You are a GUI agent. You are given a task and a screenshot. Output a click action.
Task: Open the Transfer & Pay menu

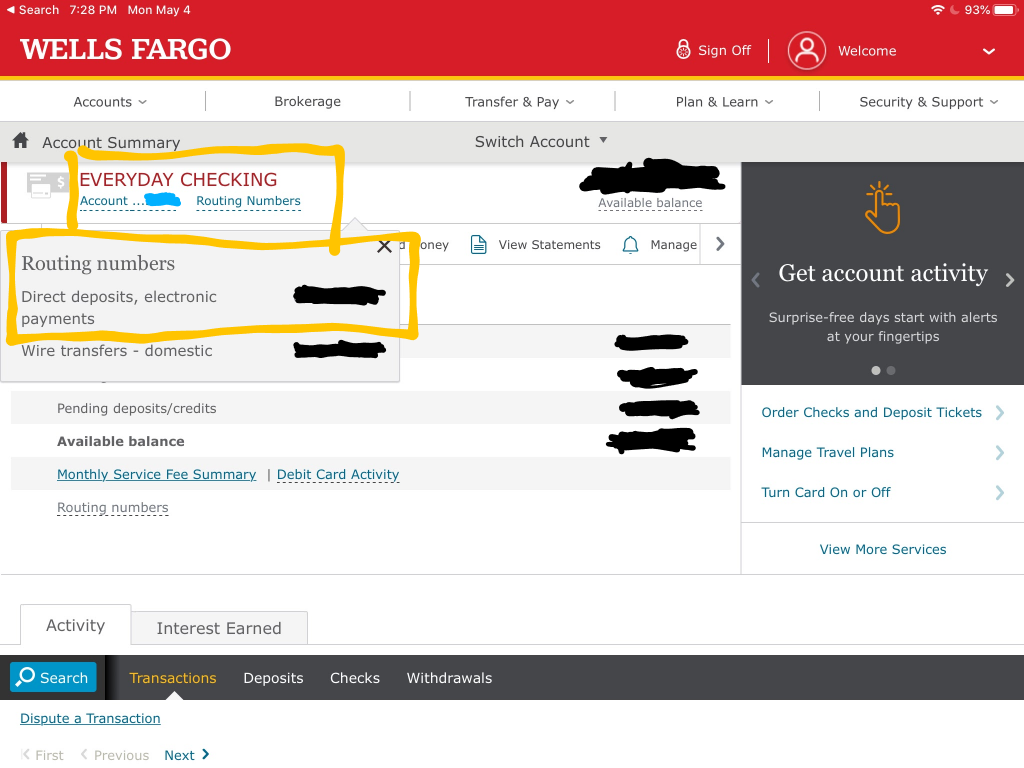tap(519, 102)
